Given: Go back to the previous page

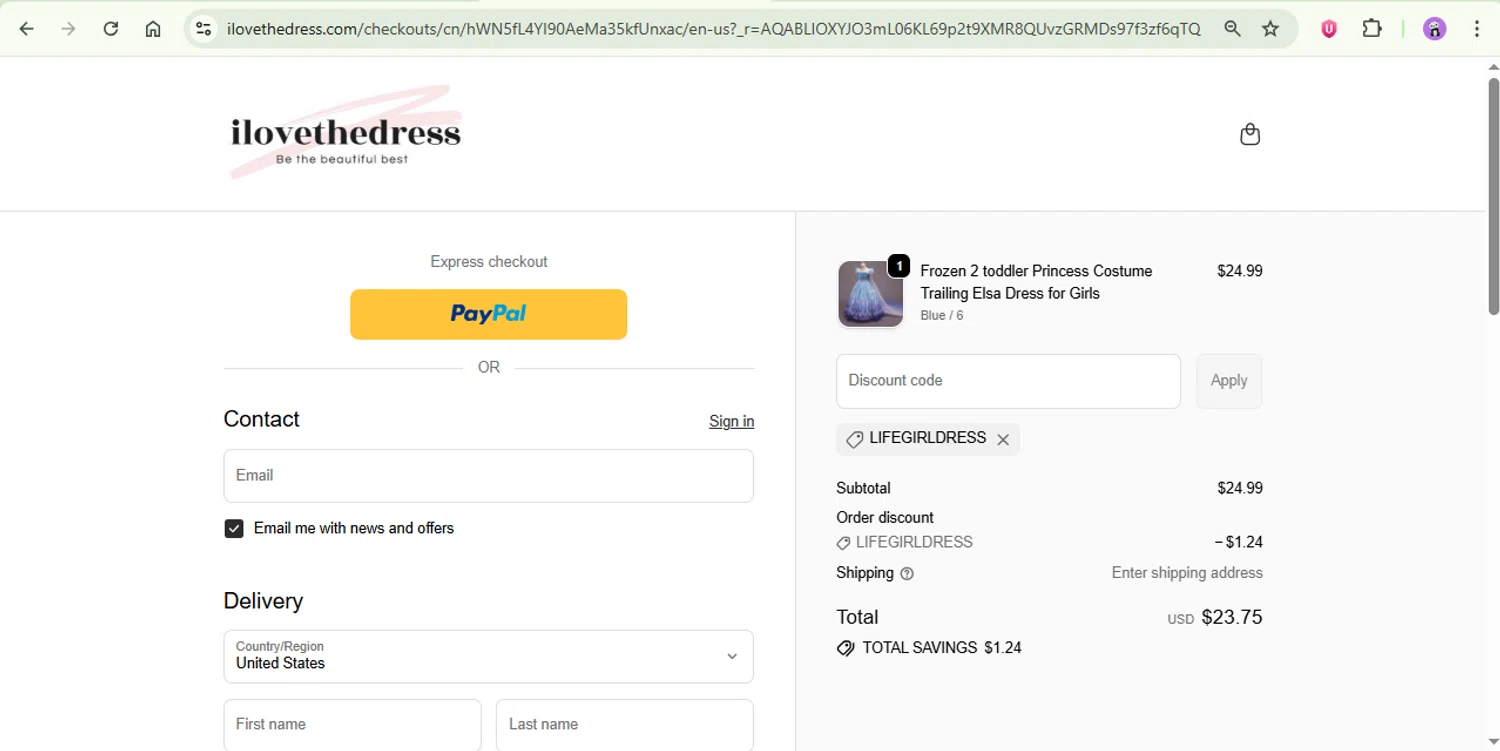Looking at the screenshot, I should (27, 29).
